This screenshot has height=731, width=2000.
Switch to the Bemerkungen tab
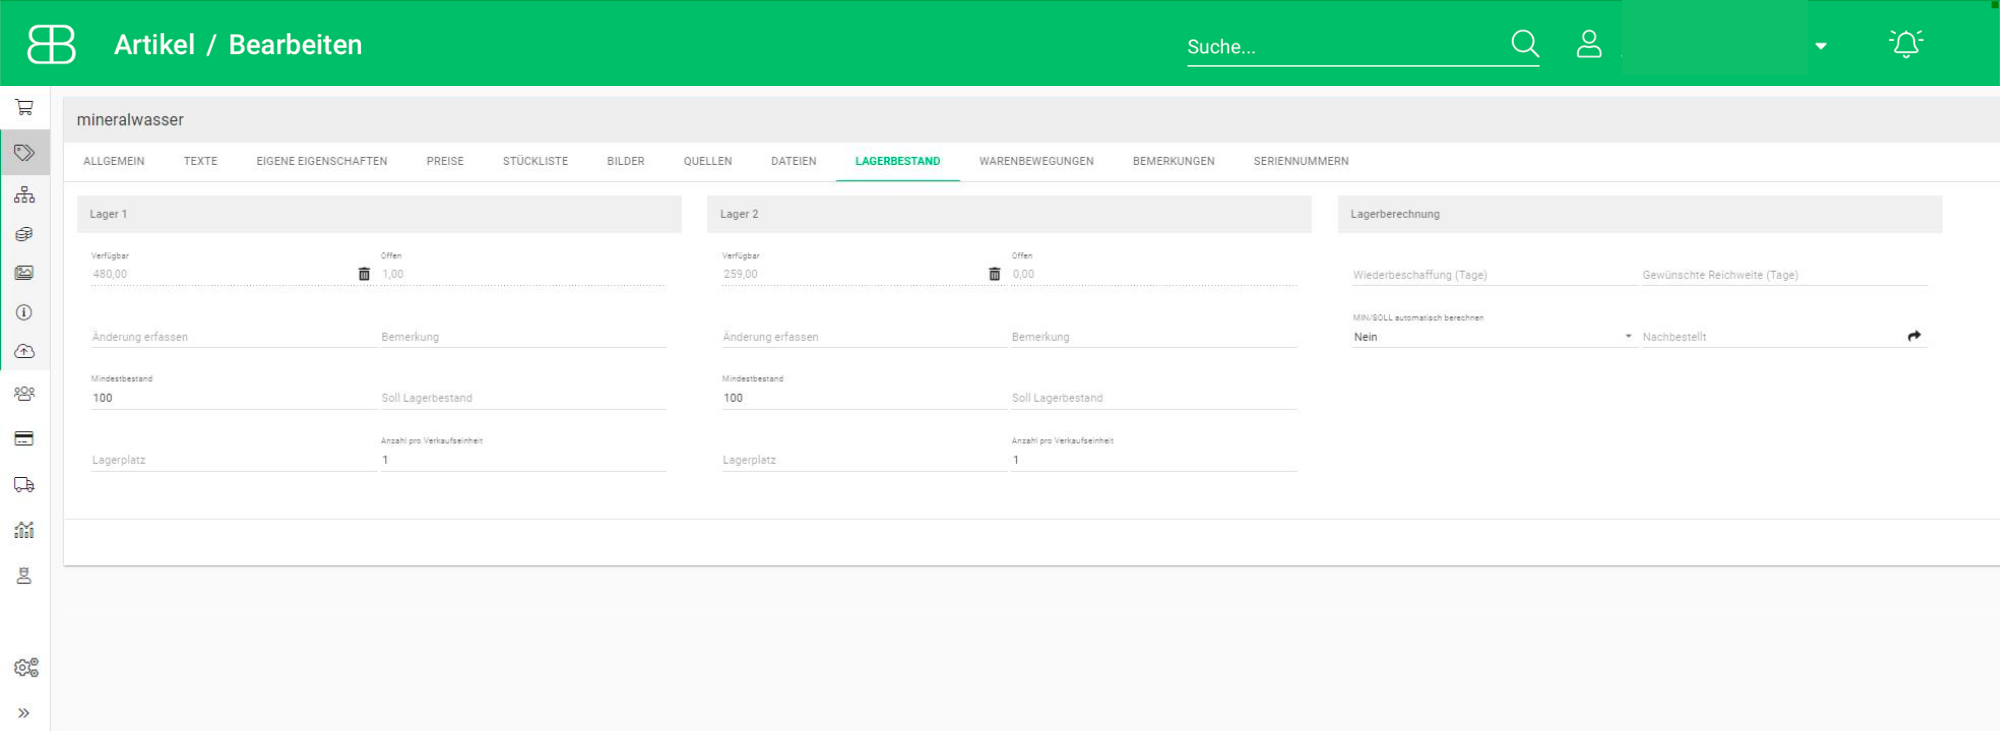(x=1174, y=161)
